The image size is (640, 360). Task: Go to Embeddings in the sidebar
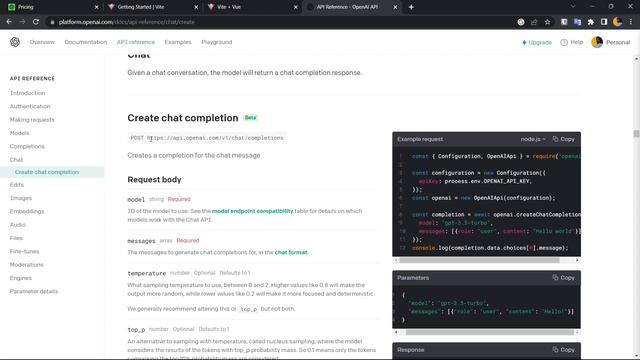click(27, 211)
